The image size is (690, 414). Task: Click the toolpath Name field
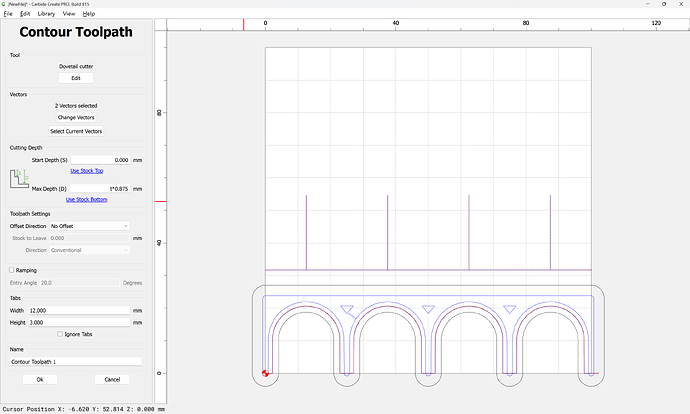point(76,362)
